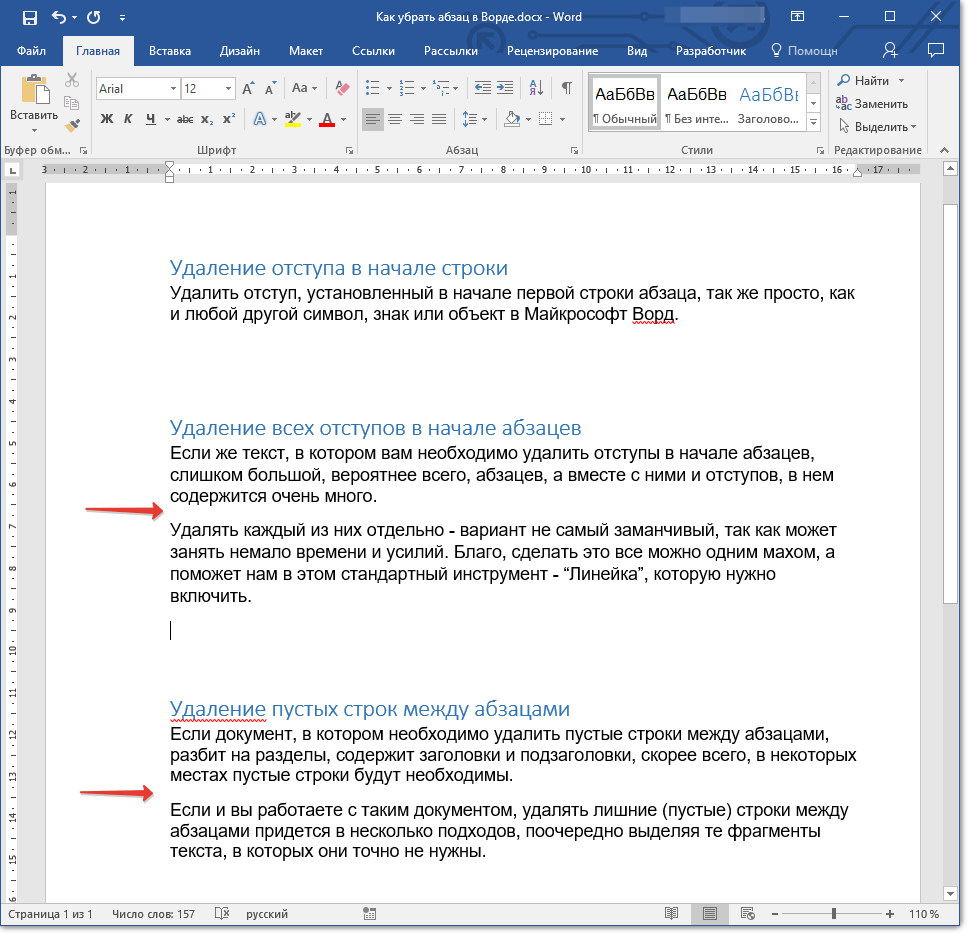Click the subscript x₂ icon
Viewport: 968px width, 934px height.
pyautogui.click(x=207, y=119)
